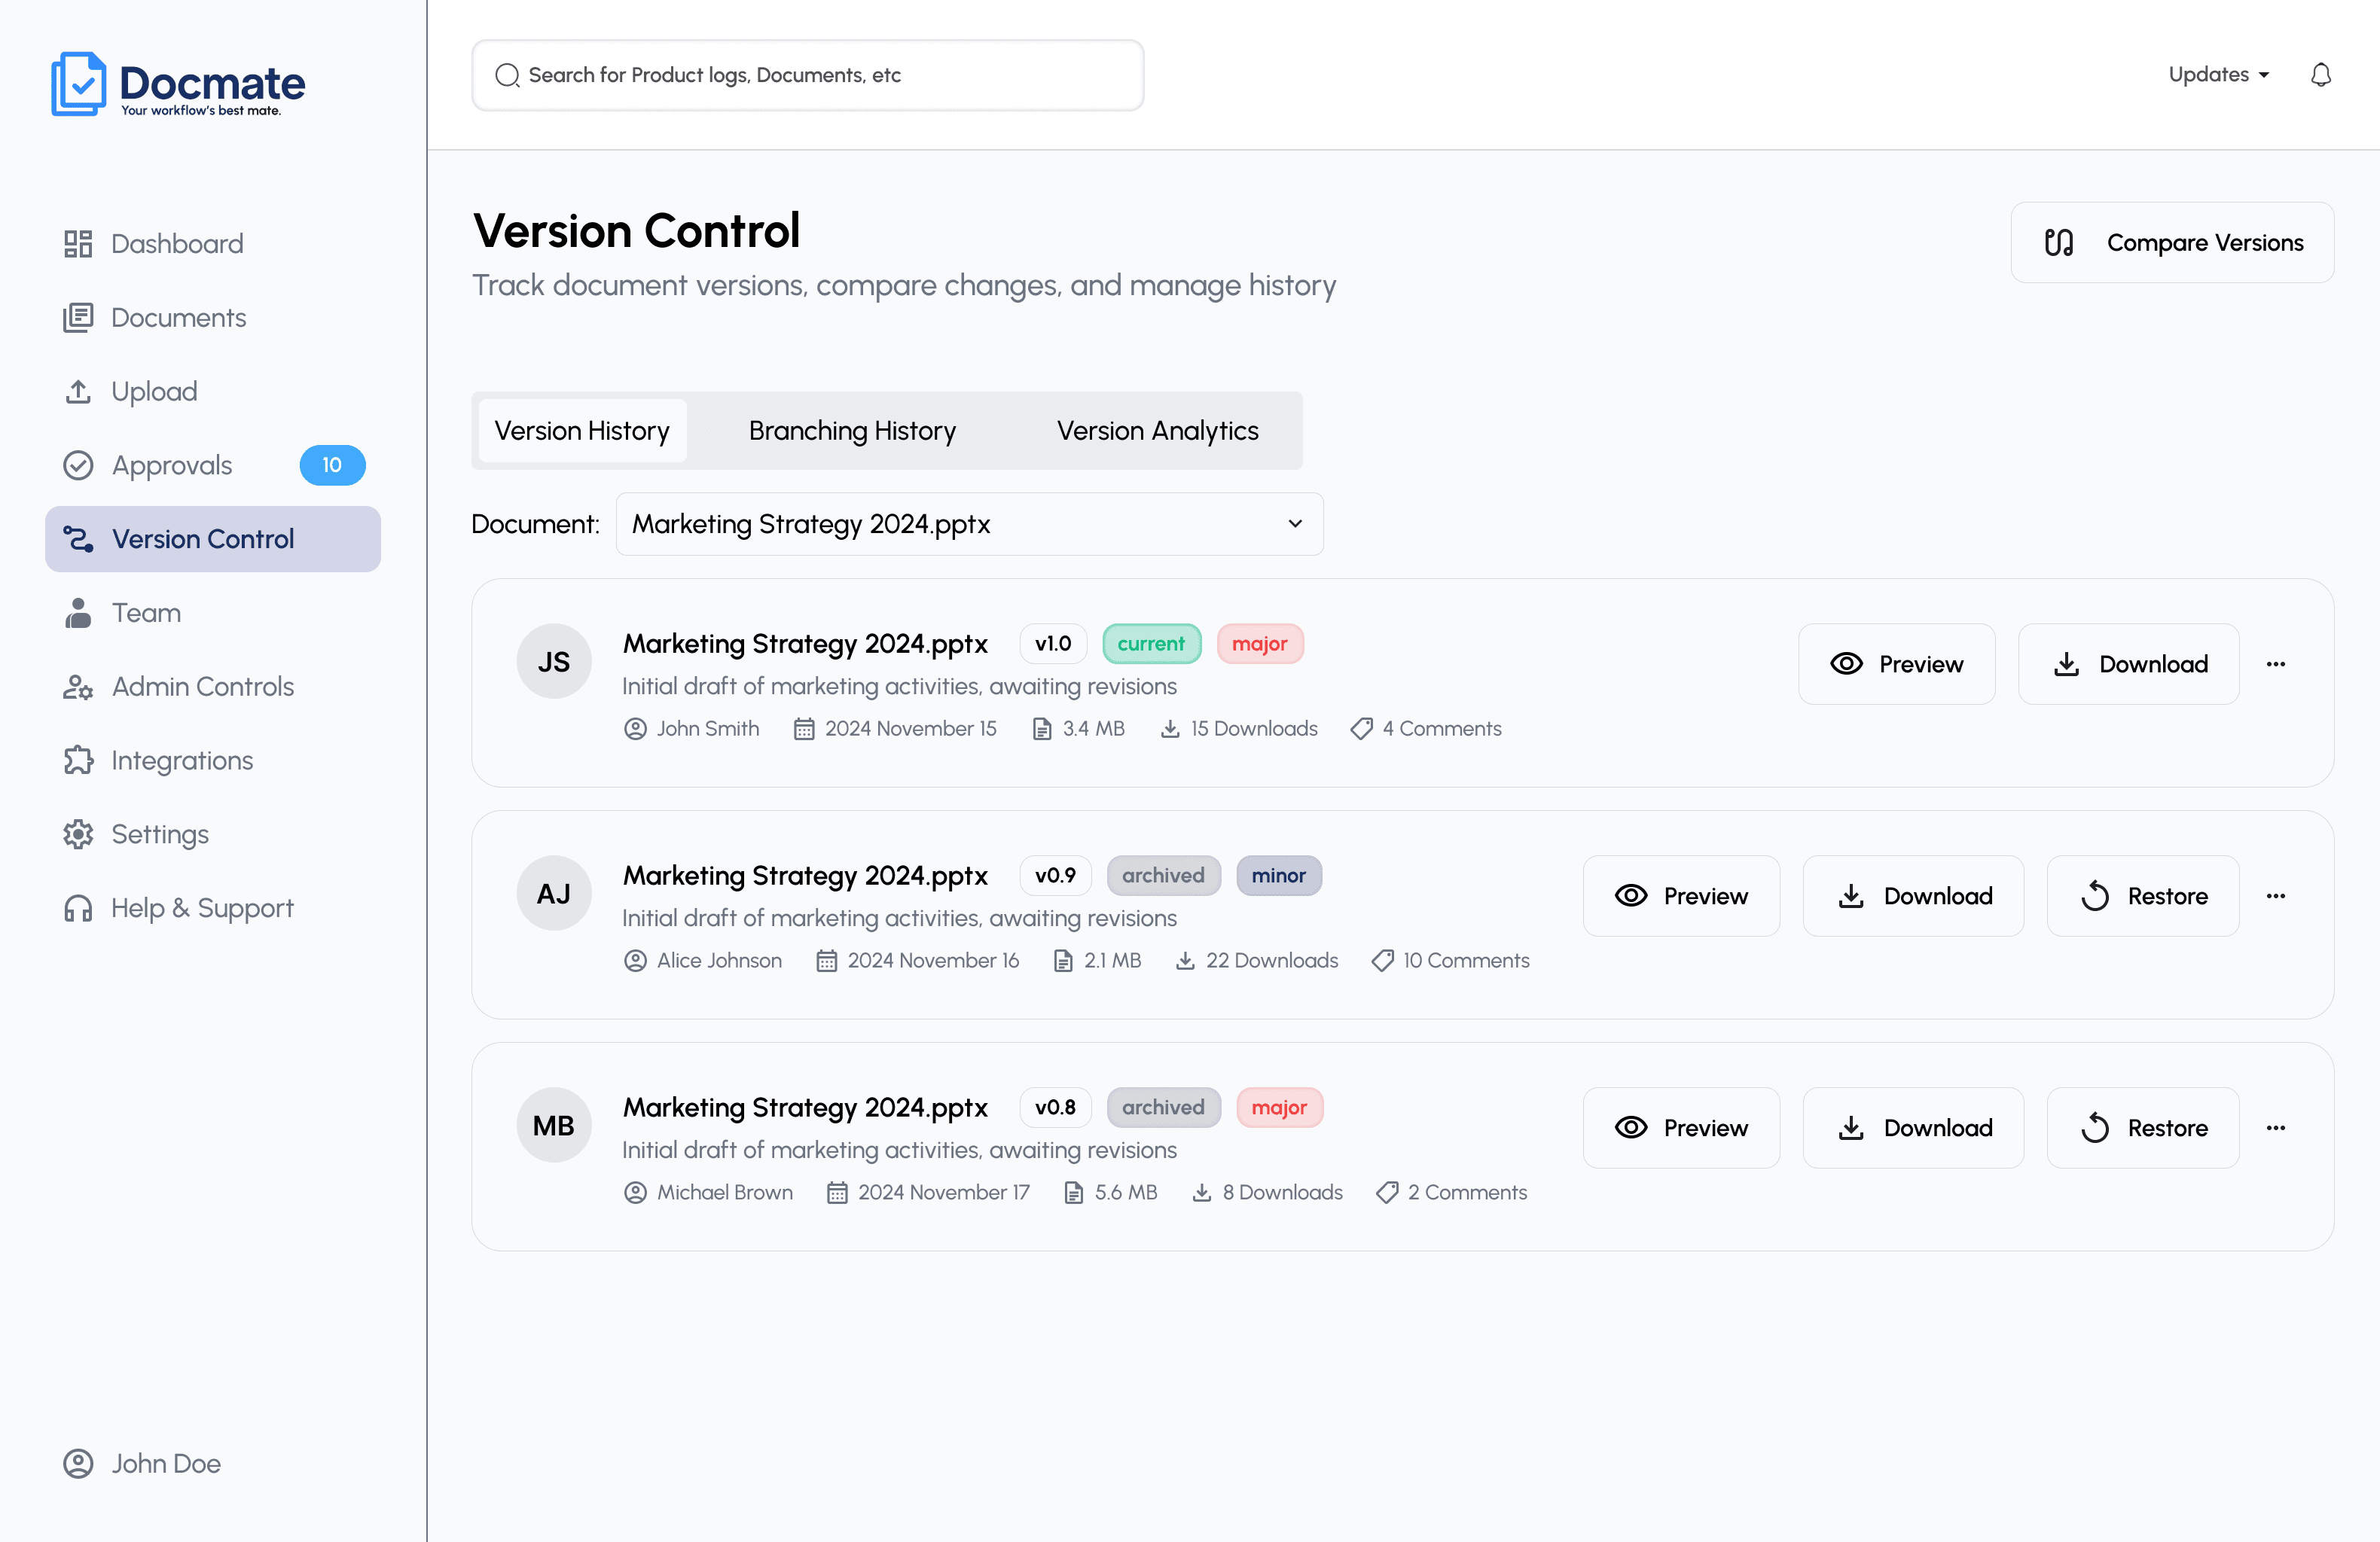This screenshot has width=2380, height=1542.
Task: Focus the product logs search field
Action: [x=808, y=75]
